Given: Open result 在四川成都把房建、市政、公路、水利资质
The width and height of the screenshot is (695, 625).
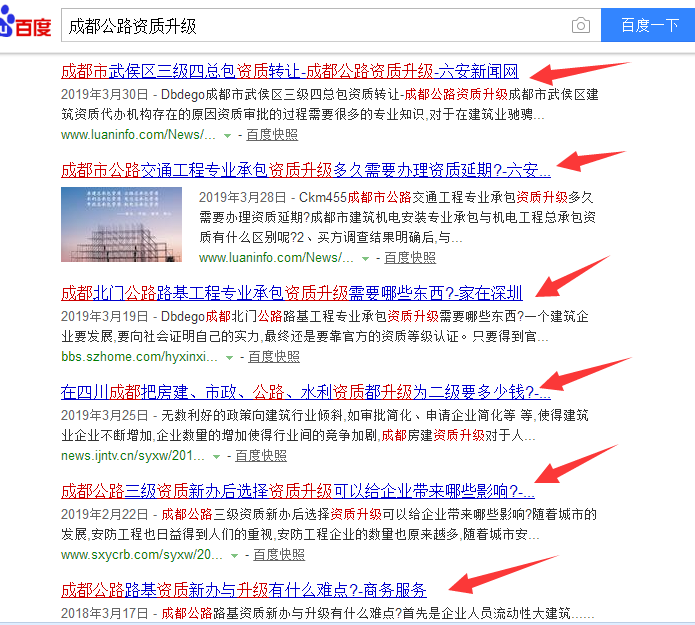Looking at the screenshot, I should [x=306, y=392].
